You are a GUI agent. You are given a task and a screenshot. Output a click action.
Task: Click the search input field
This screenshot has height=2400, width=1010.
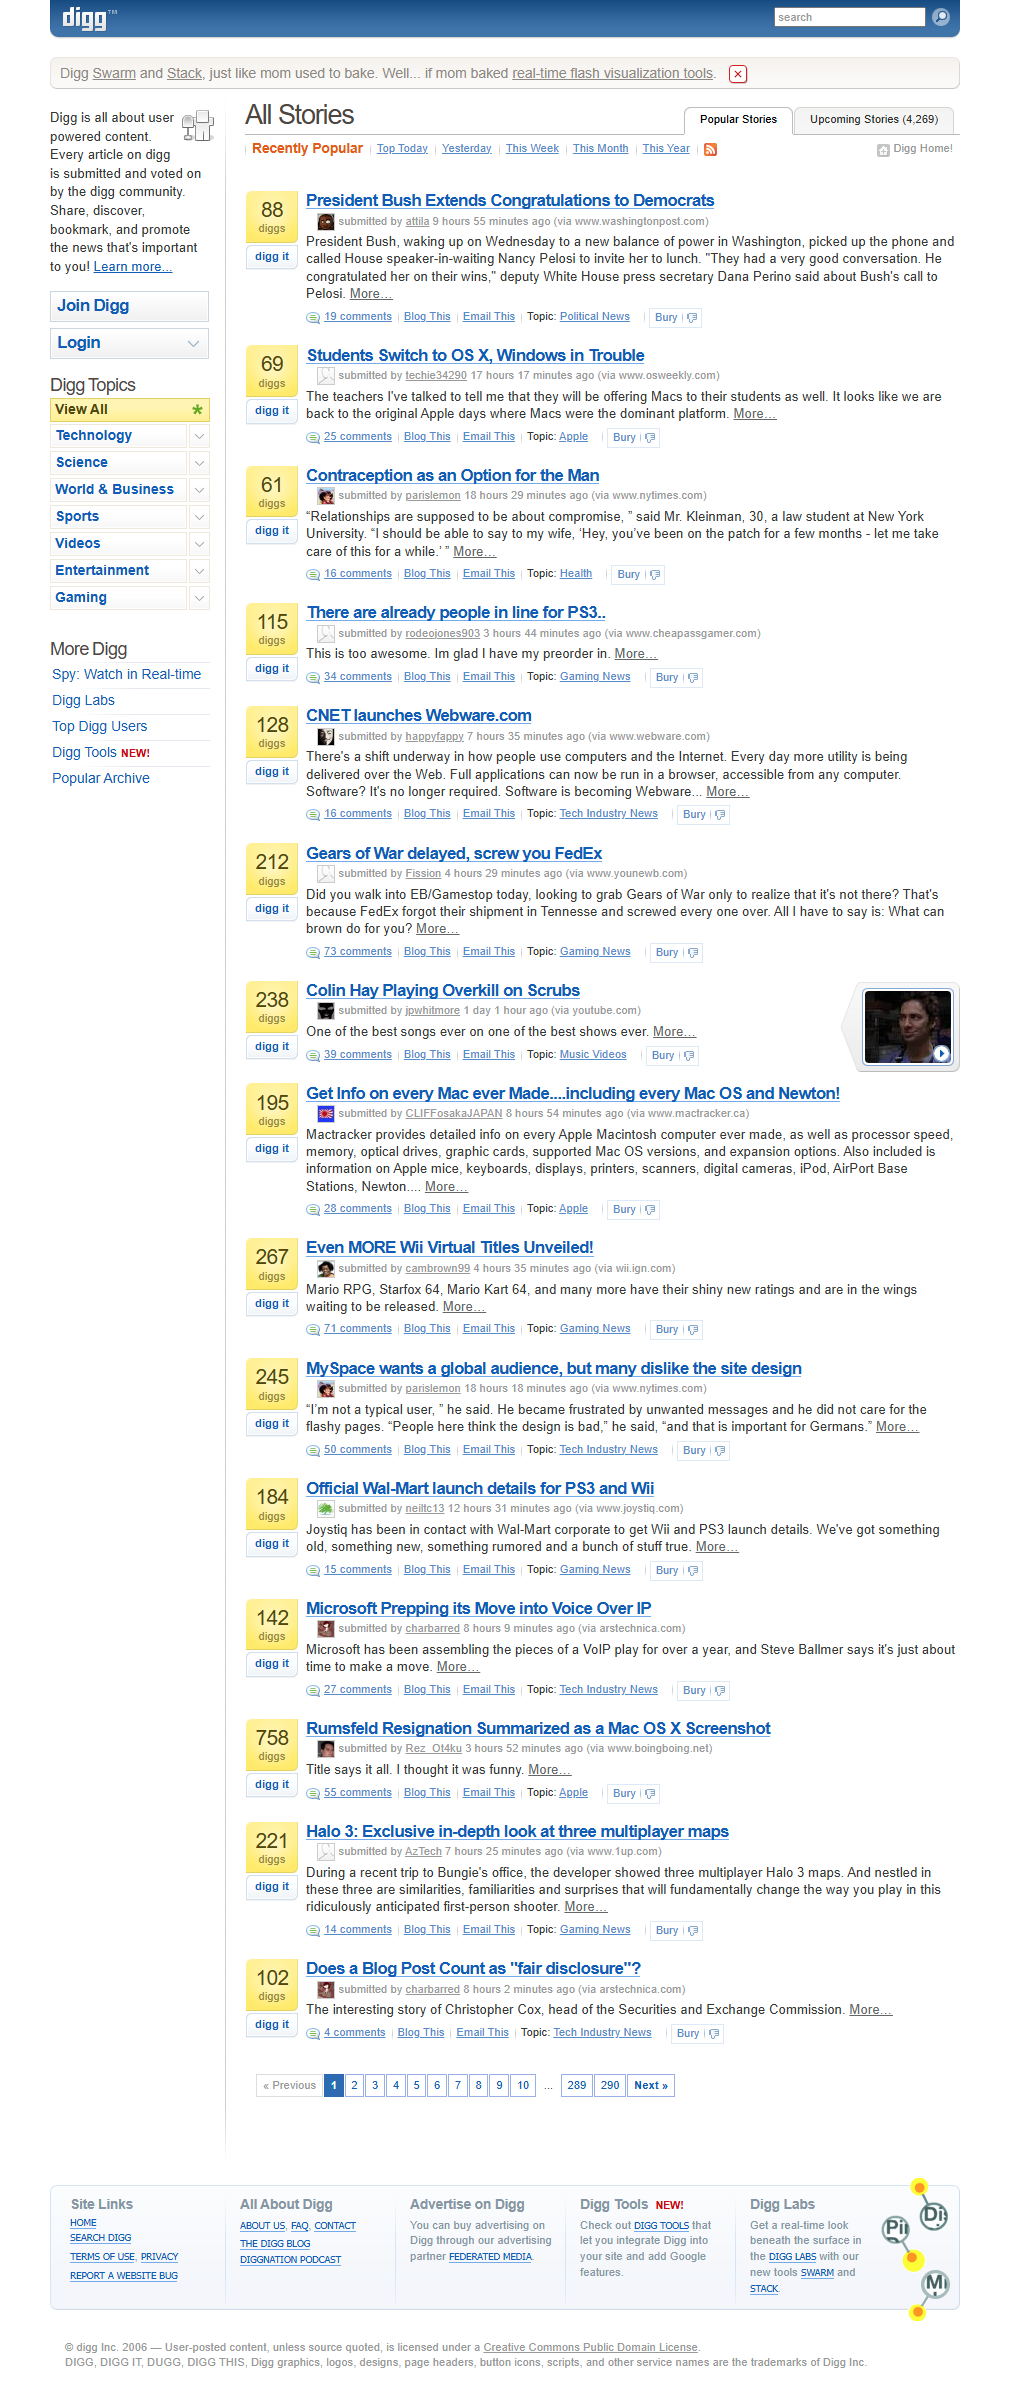pos(850,17)
